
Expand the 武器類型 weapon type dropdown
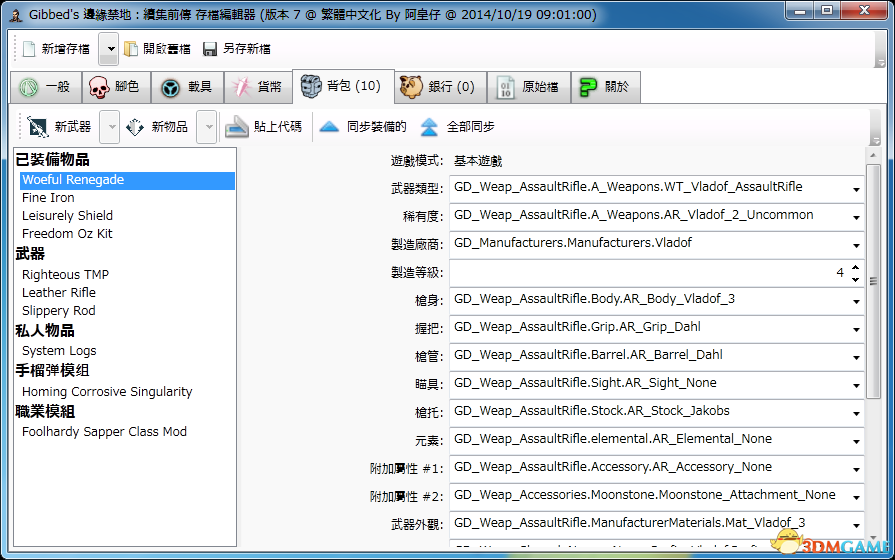pyautogui.click(x=856, y=190)
